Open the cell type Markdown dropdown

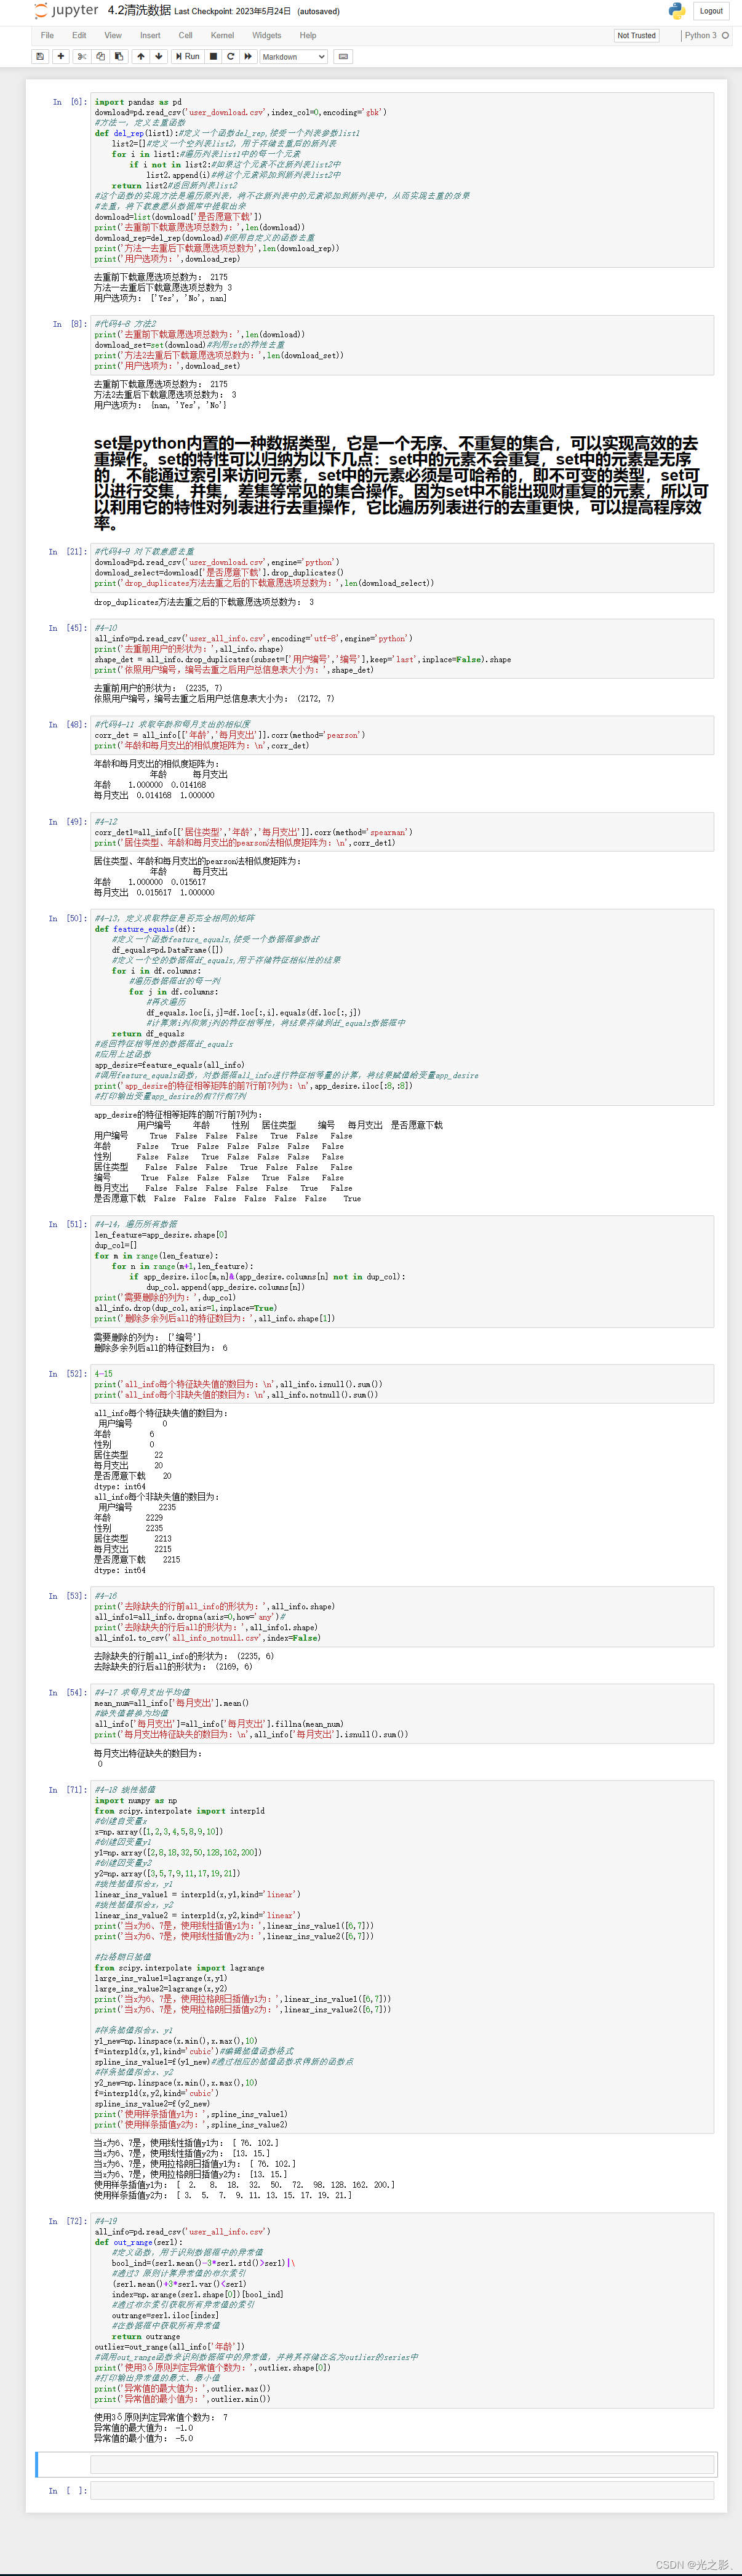point(294,57)
